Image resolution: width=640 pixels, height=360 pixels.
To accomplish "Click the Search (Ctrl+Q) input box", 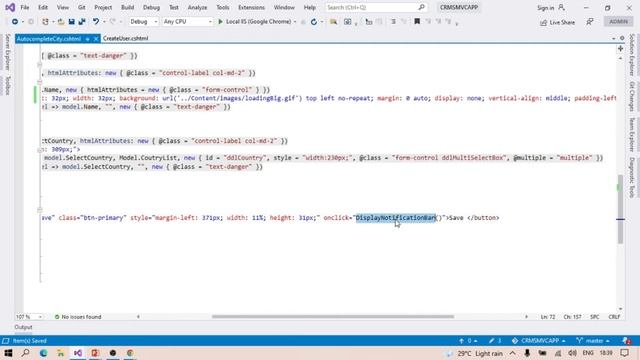I will pos(376,7).
